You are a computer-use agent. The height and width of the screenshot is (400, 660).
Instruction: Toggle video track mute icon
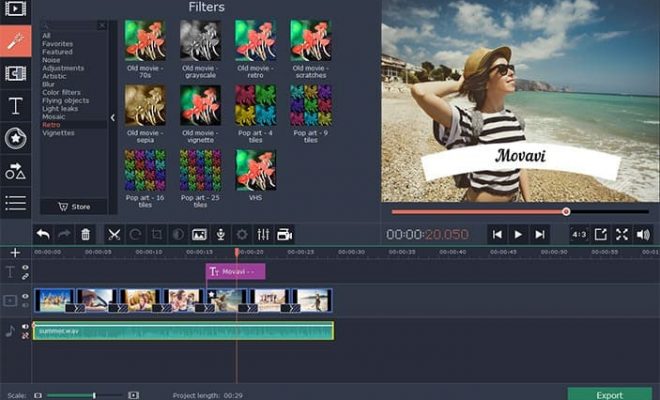(25, 305)
